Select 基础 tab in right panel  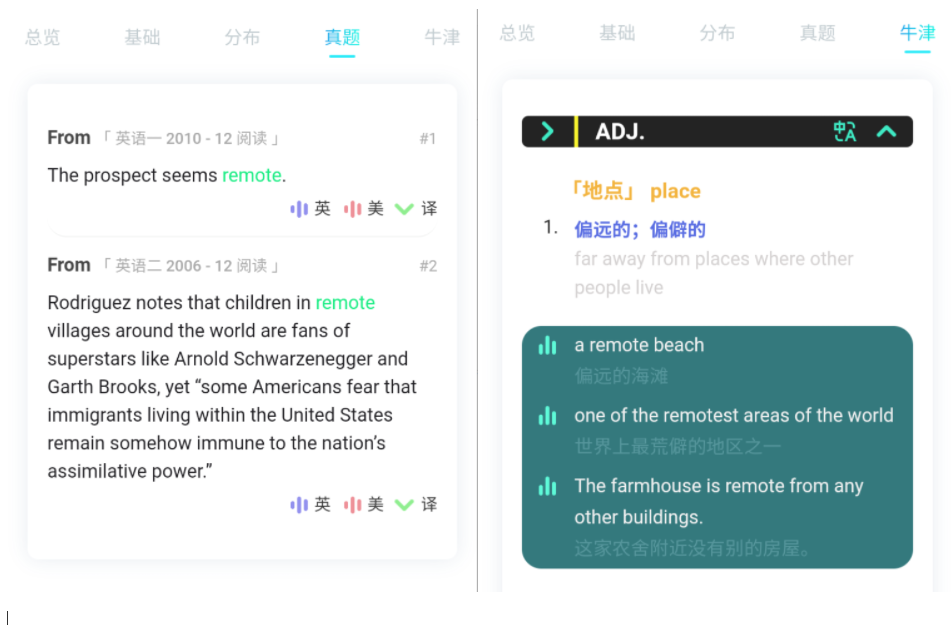tap(617, 33)
